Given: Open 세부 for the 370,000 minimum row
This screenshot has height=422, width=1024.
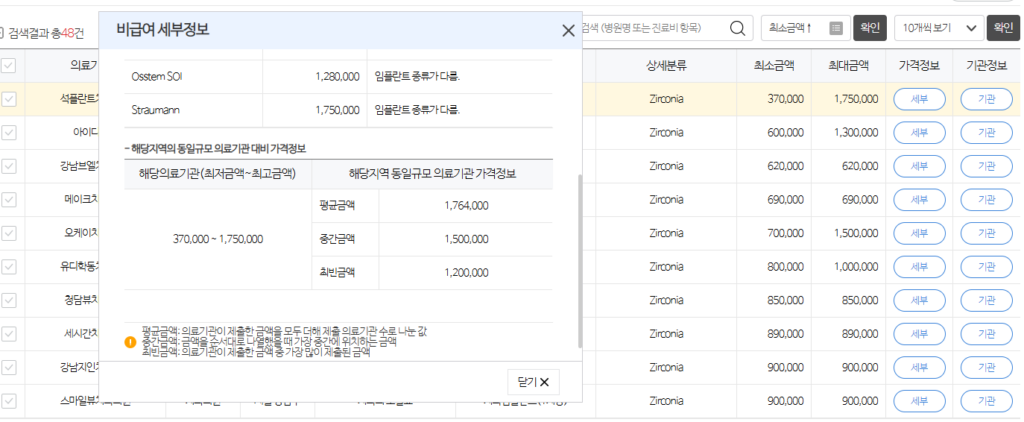Looking at the screenshot, I should pyautogui.click(x=919, y=99).
